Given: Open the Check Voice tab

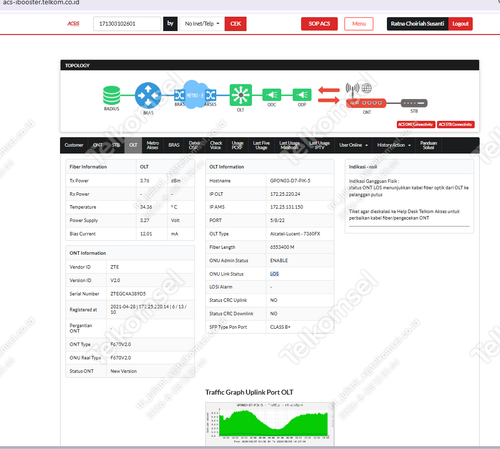Looking at the screenshot, I should (216, 145).
